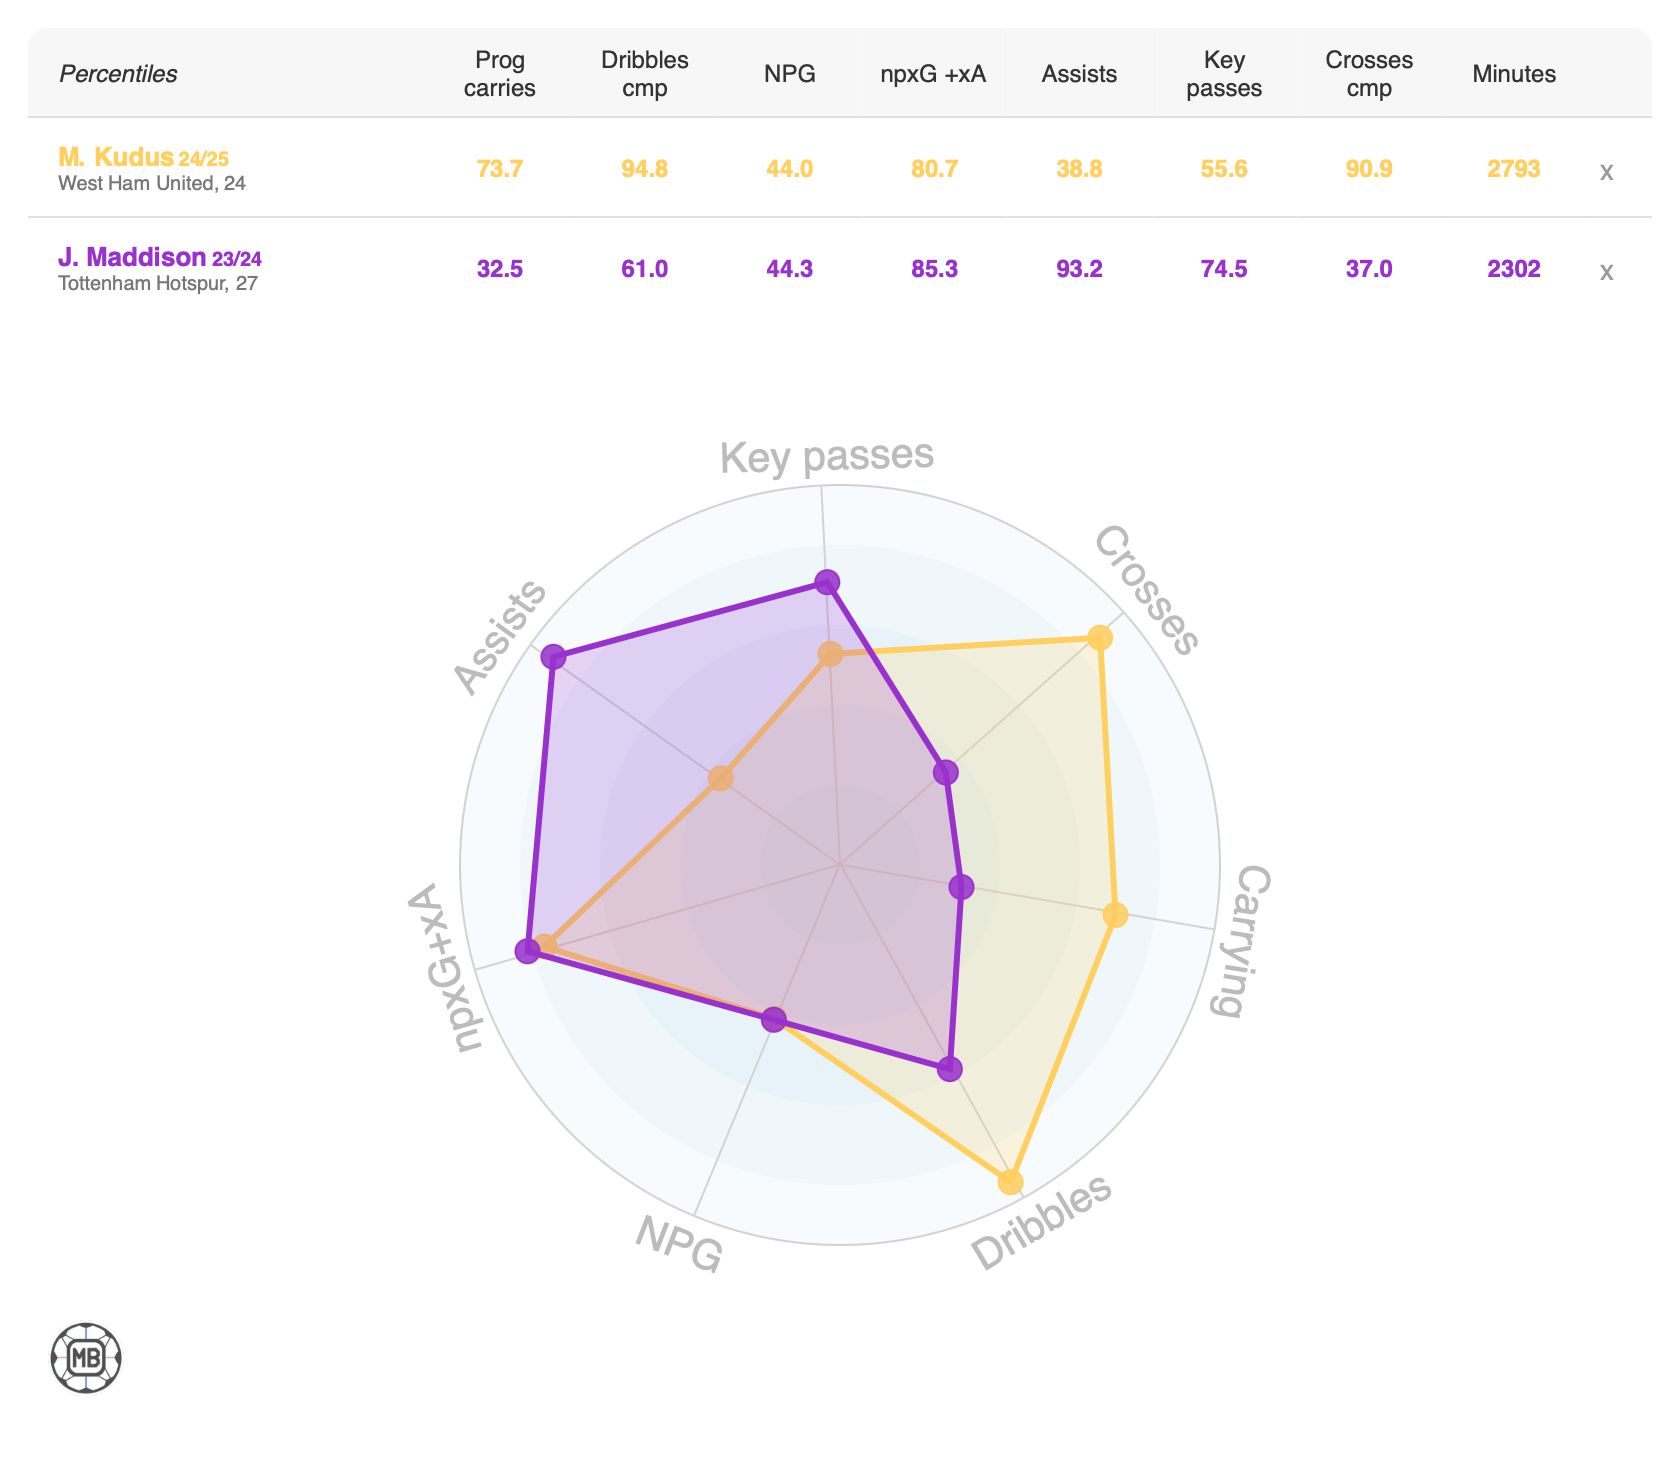Click the npxG +xA column header
The width and height of the screenshot is (1680, 1468).
click(933, 74)
